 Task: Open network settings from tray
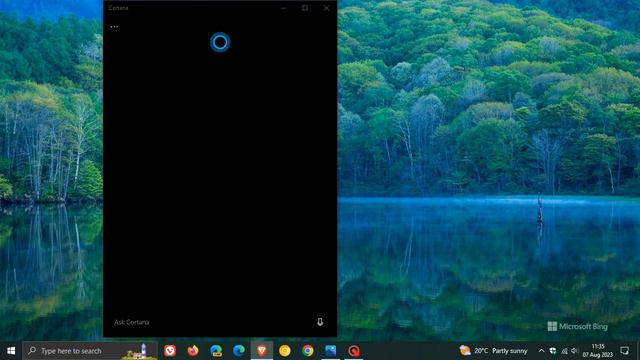point(564,351)
